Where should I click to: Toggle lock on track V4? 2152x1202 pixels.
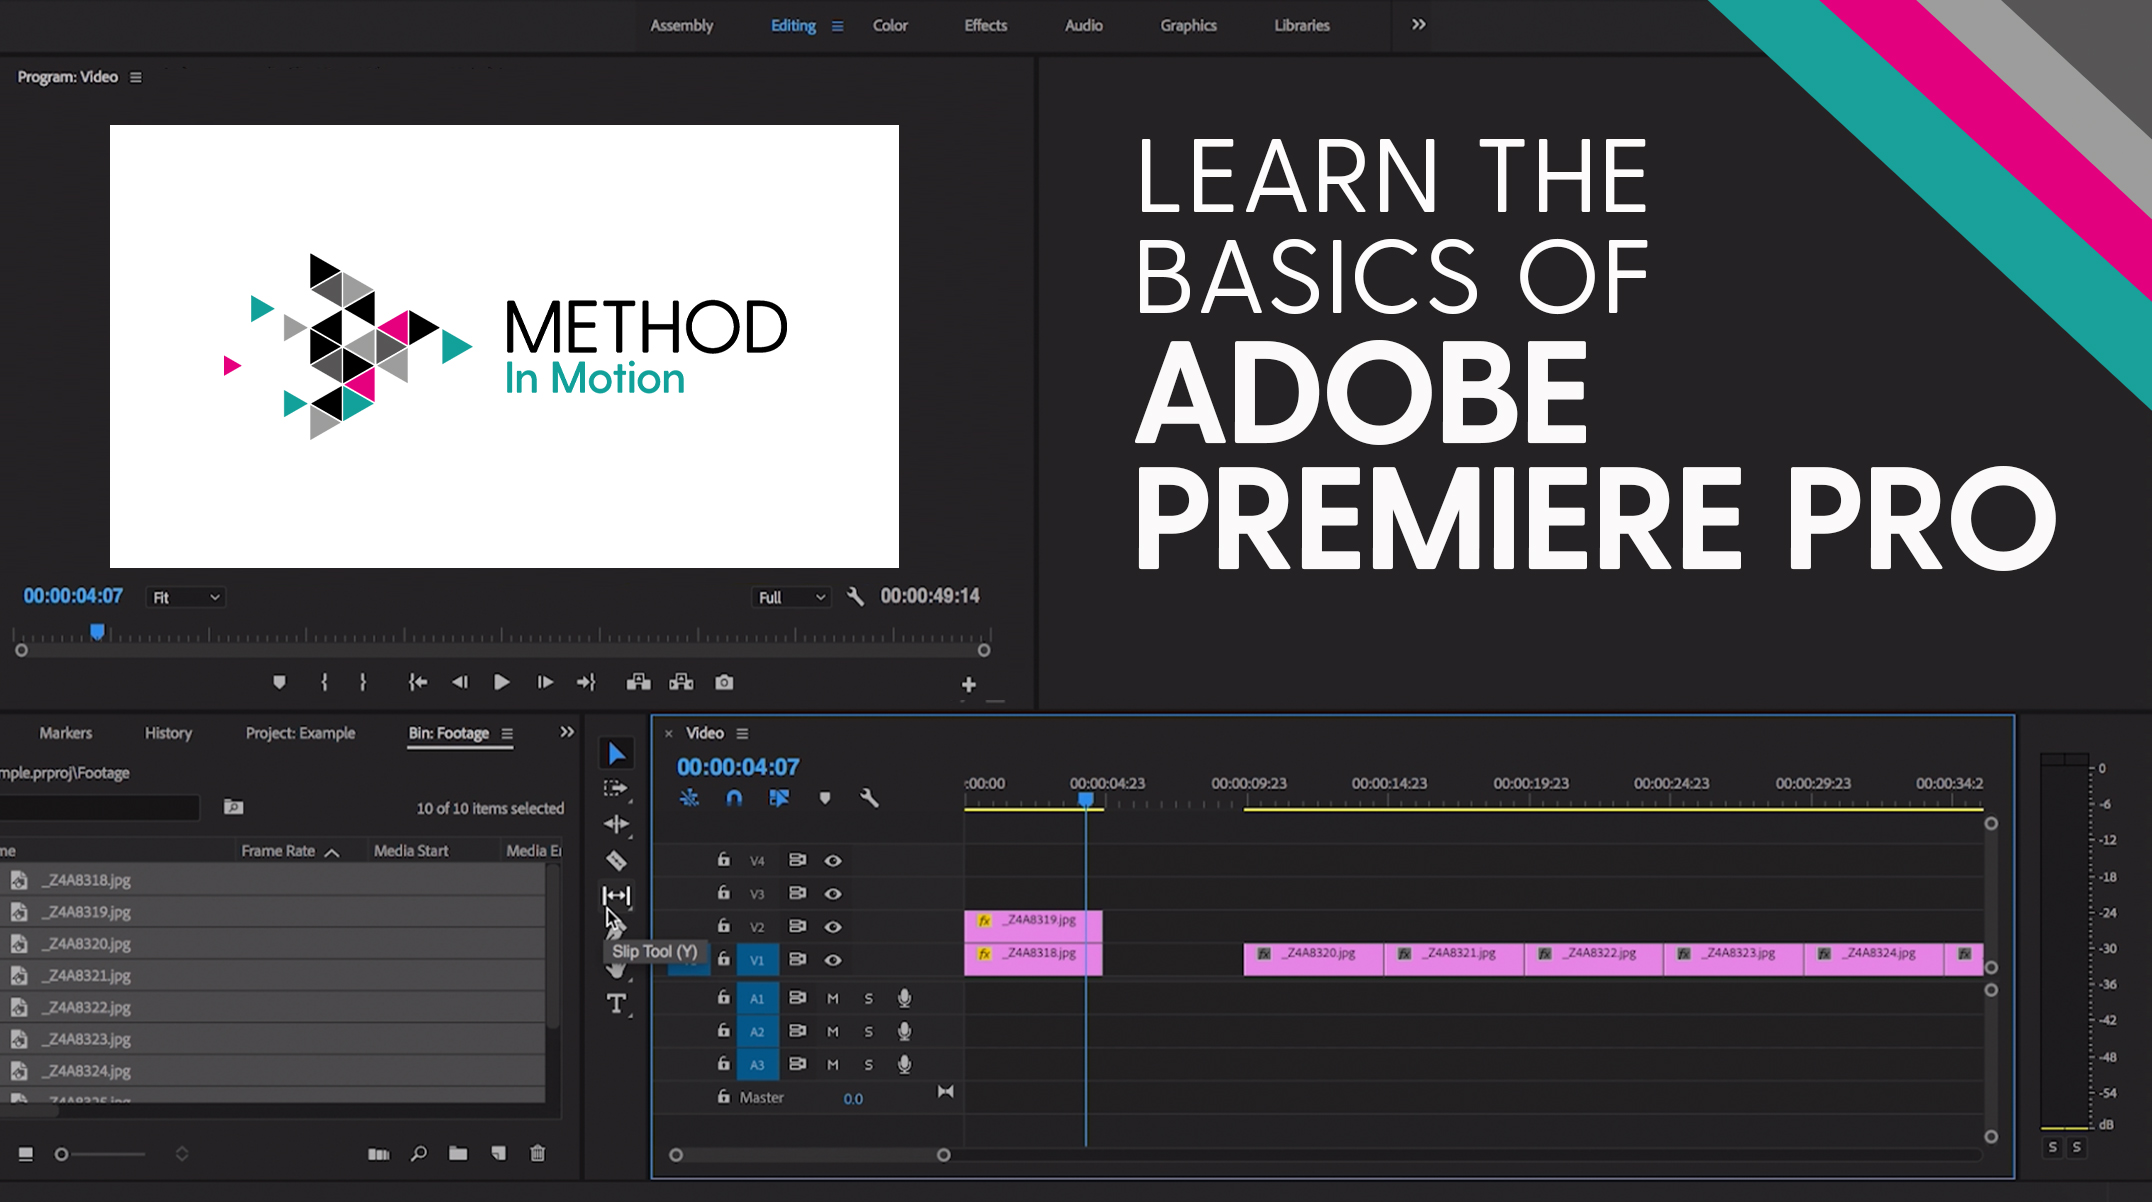tap(724, 859)
